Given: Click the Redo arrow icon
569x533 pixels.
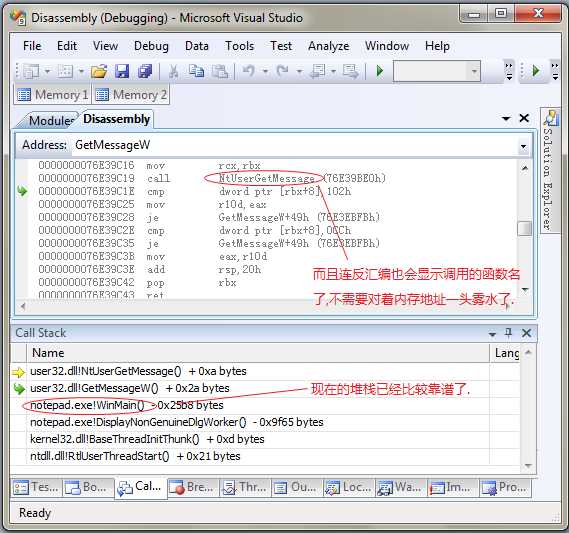Looking at the screenshot, I should pos(283,70).
